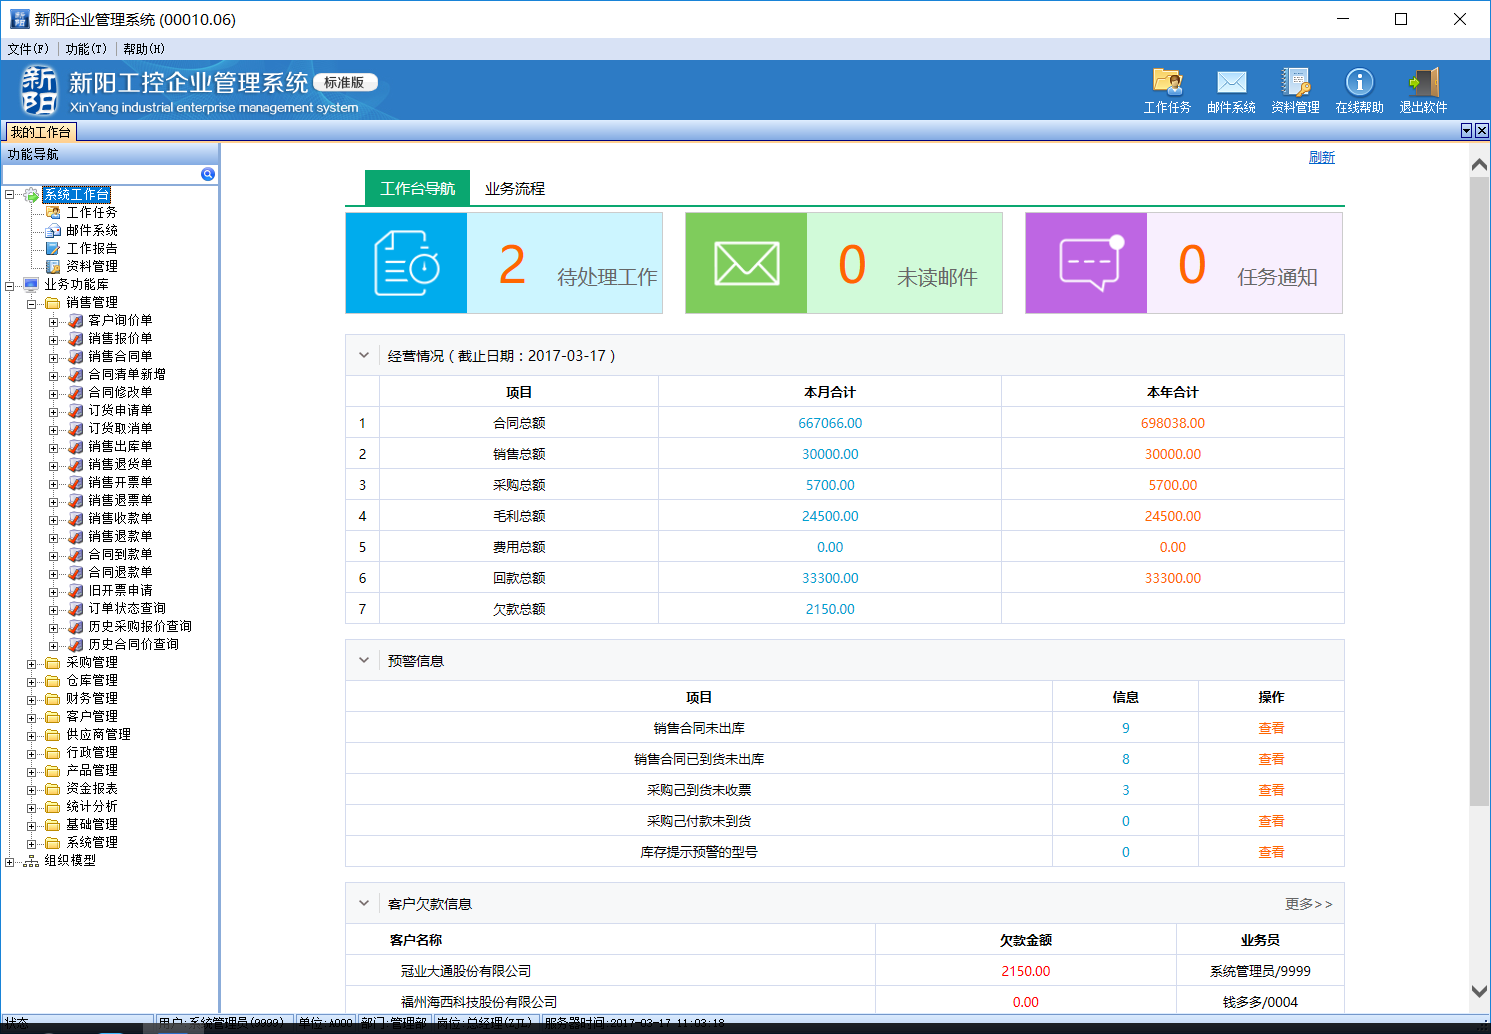
Task: Click the 更多>> link
Action: coord(1309,904)
